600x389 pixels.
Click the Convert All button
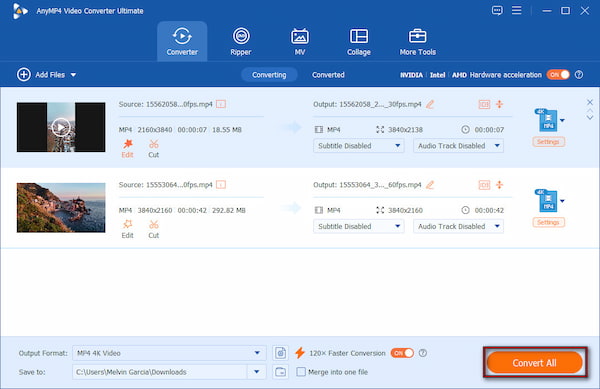[535, 363]
